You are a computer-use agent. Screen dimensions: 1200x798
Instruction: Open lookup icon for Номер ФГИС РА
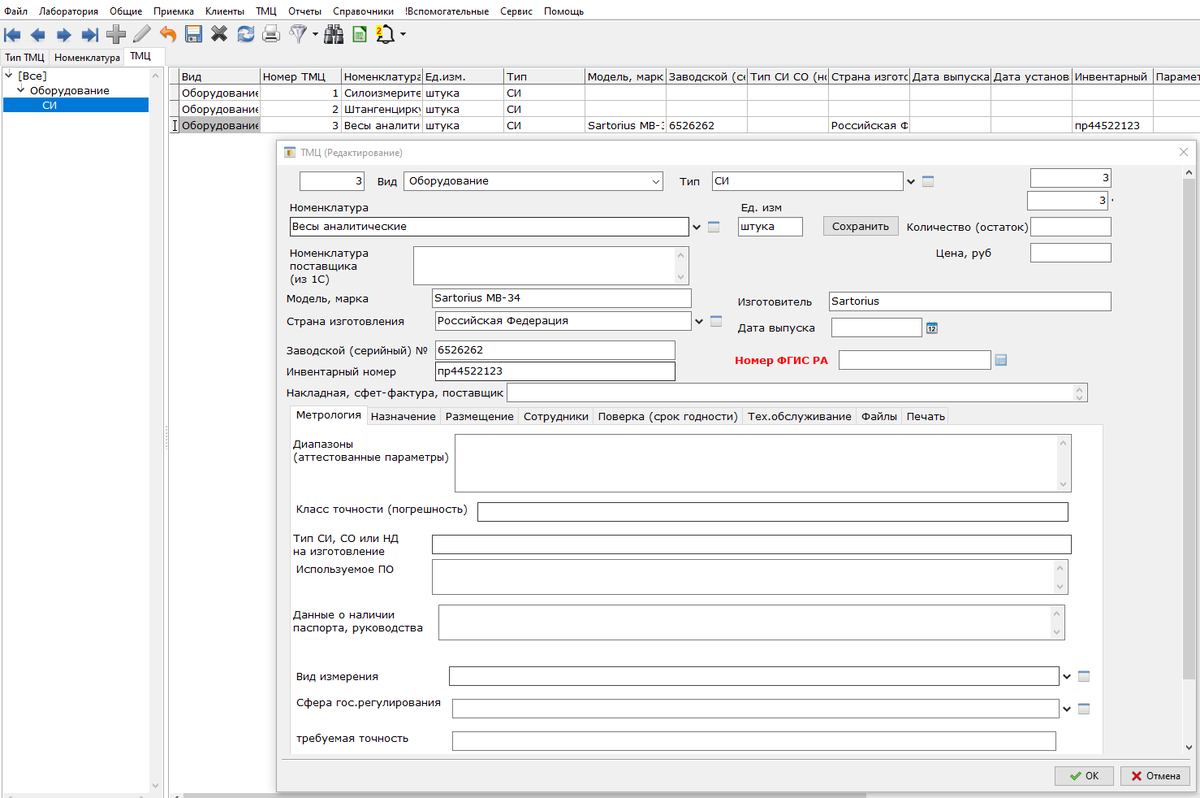coord(1001,360)
